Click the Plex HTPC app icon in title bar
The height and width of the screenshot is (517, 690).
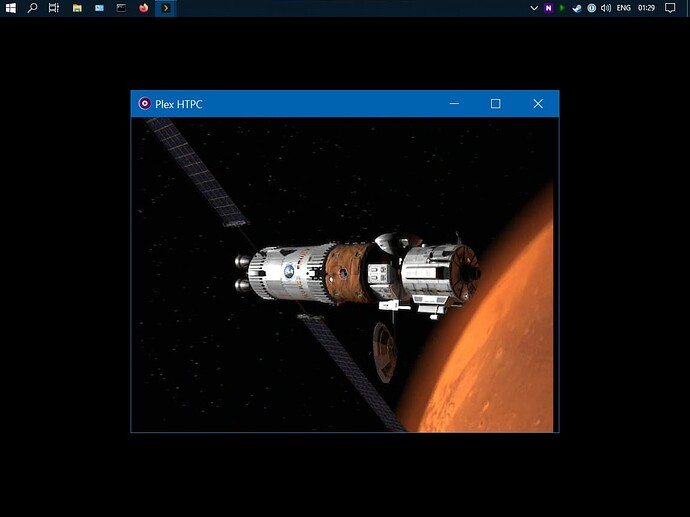coord(144,103)
